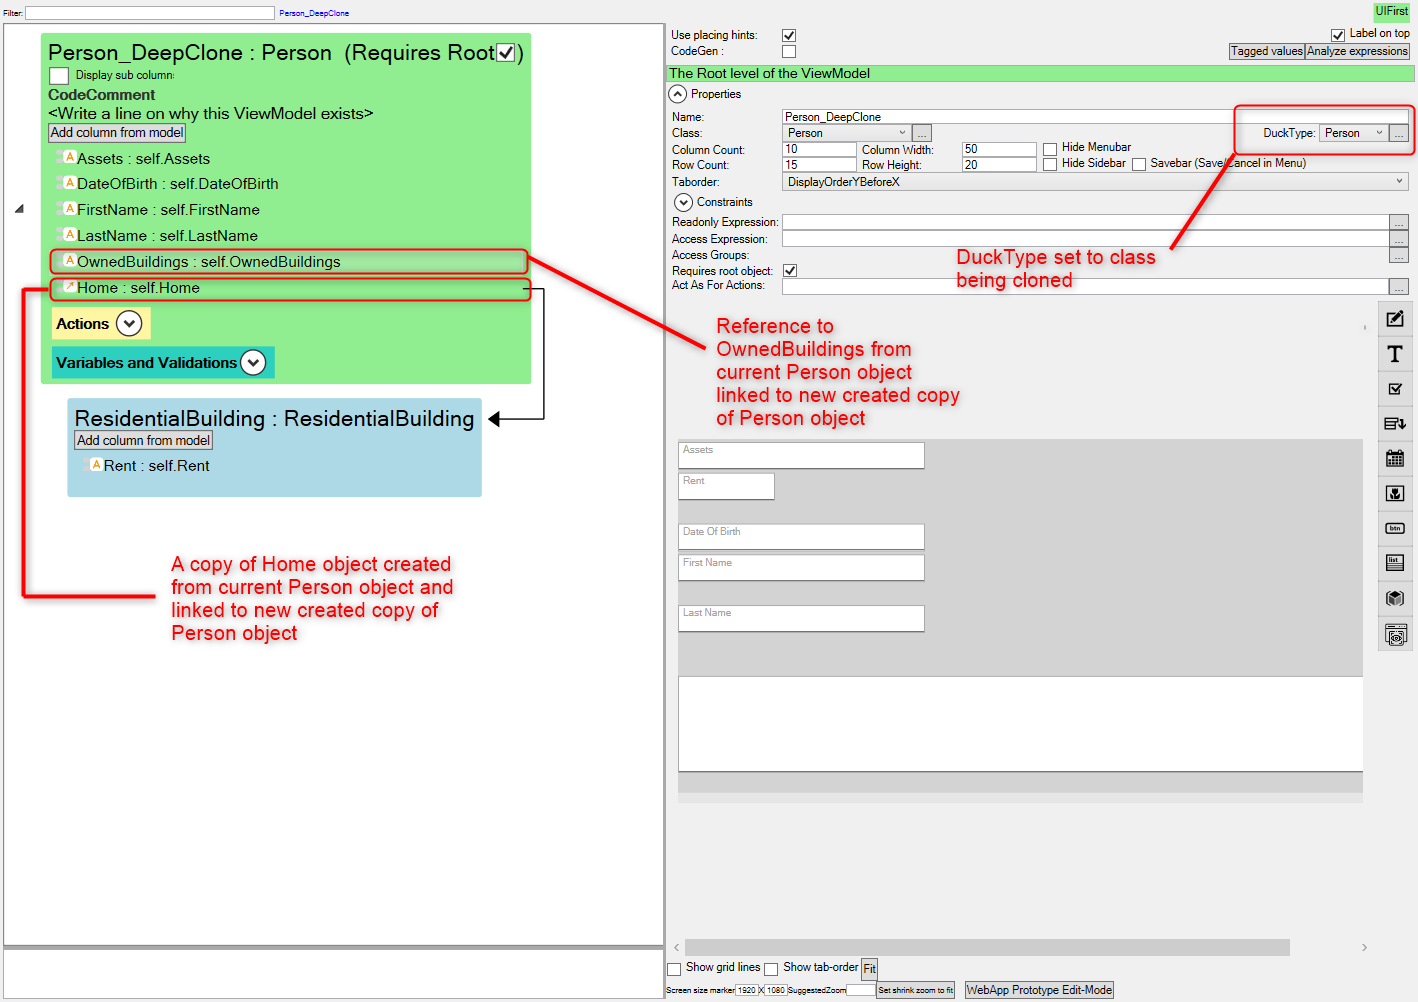This screenshot has width=1418, height=1002.
Task: Click the edit/pencil widget icon in right toolbar
Action: (1395, 319)
